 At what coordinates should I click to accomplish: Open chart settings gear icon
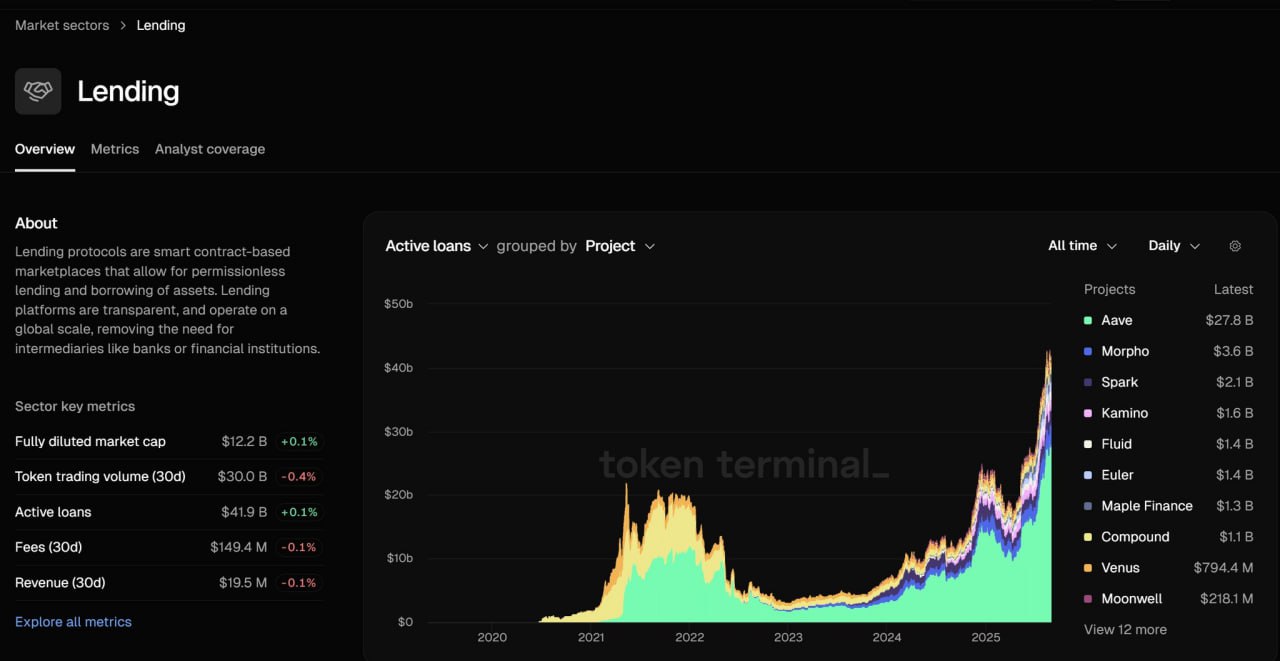click(x=1235, y=246)
